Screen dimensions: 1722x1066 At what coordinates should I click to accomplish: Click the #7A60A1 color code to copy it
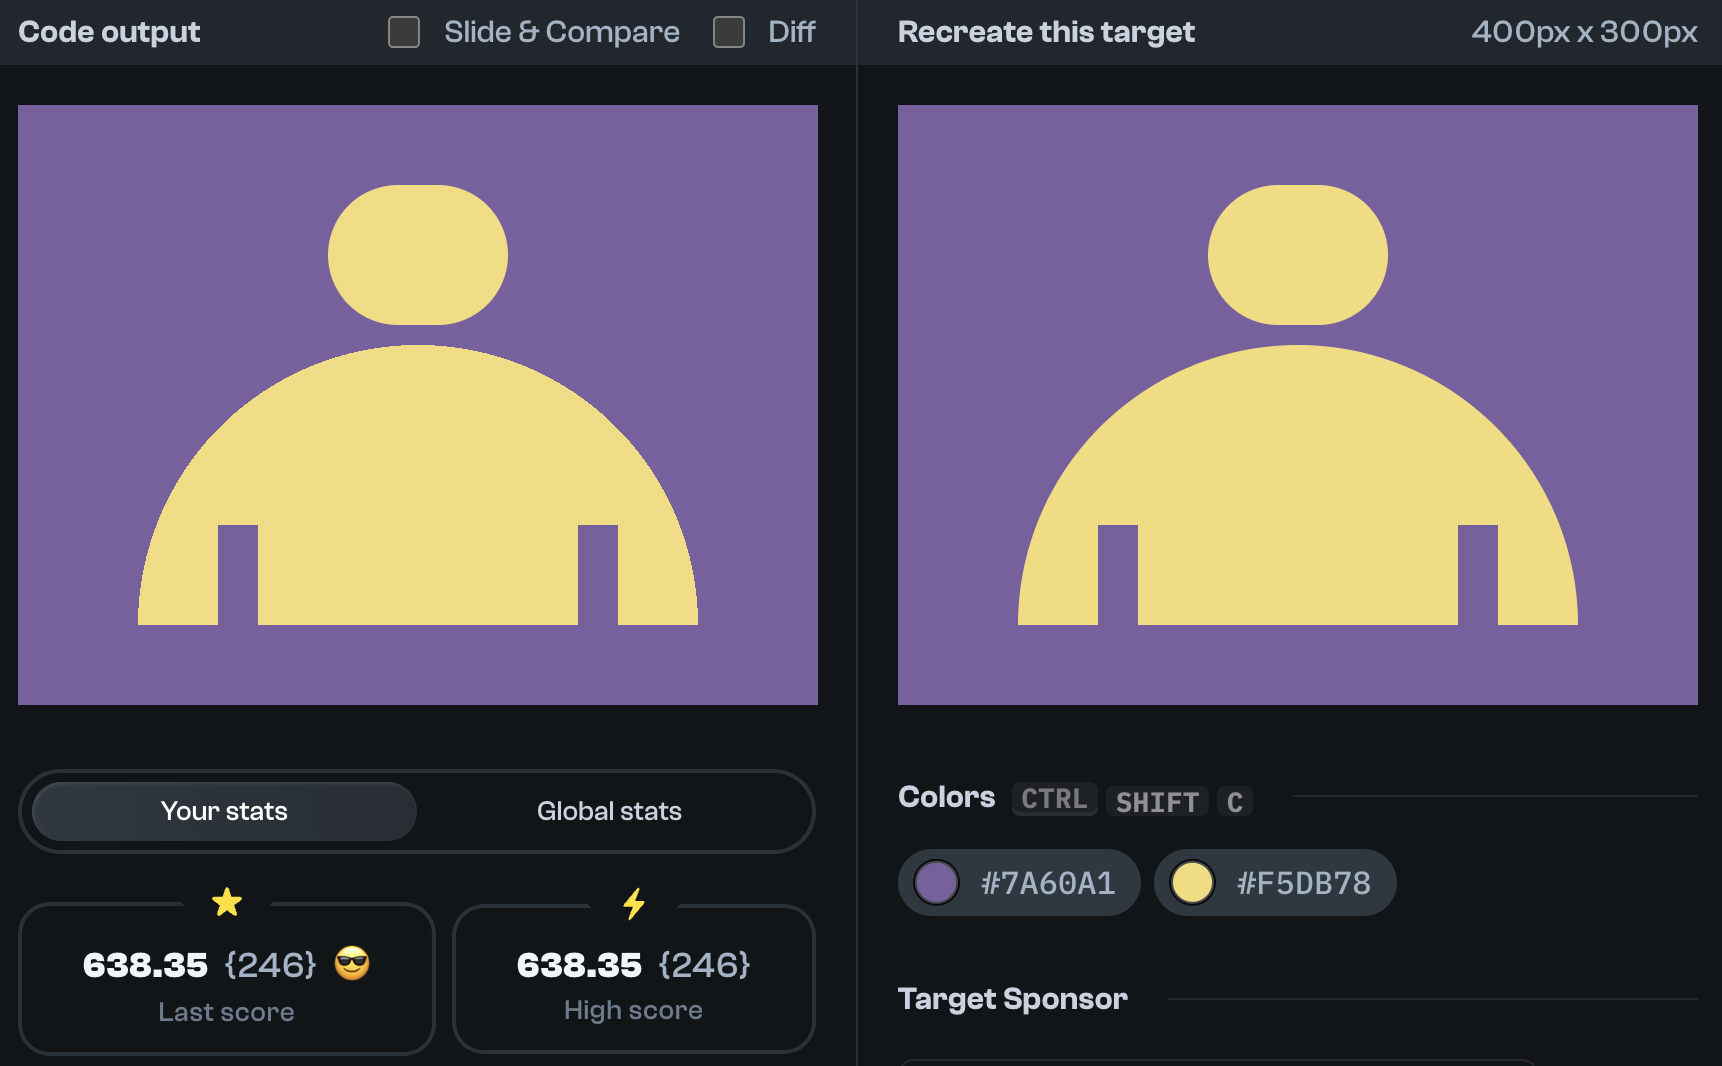[x=1047, y=883]
